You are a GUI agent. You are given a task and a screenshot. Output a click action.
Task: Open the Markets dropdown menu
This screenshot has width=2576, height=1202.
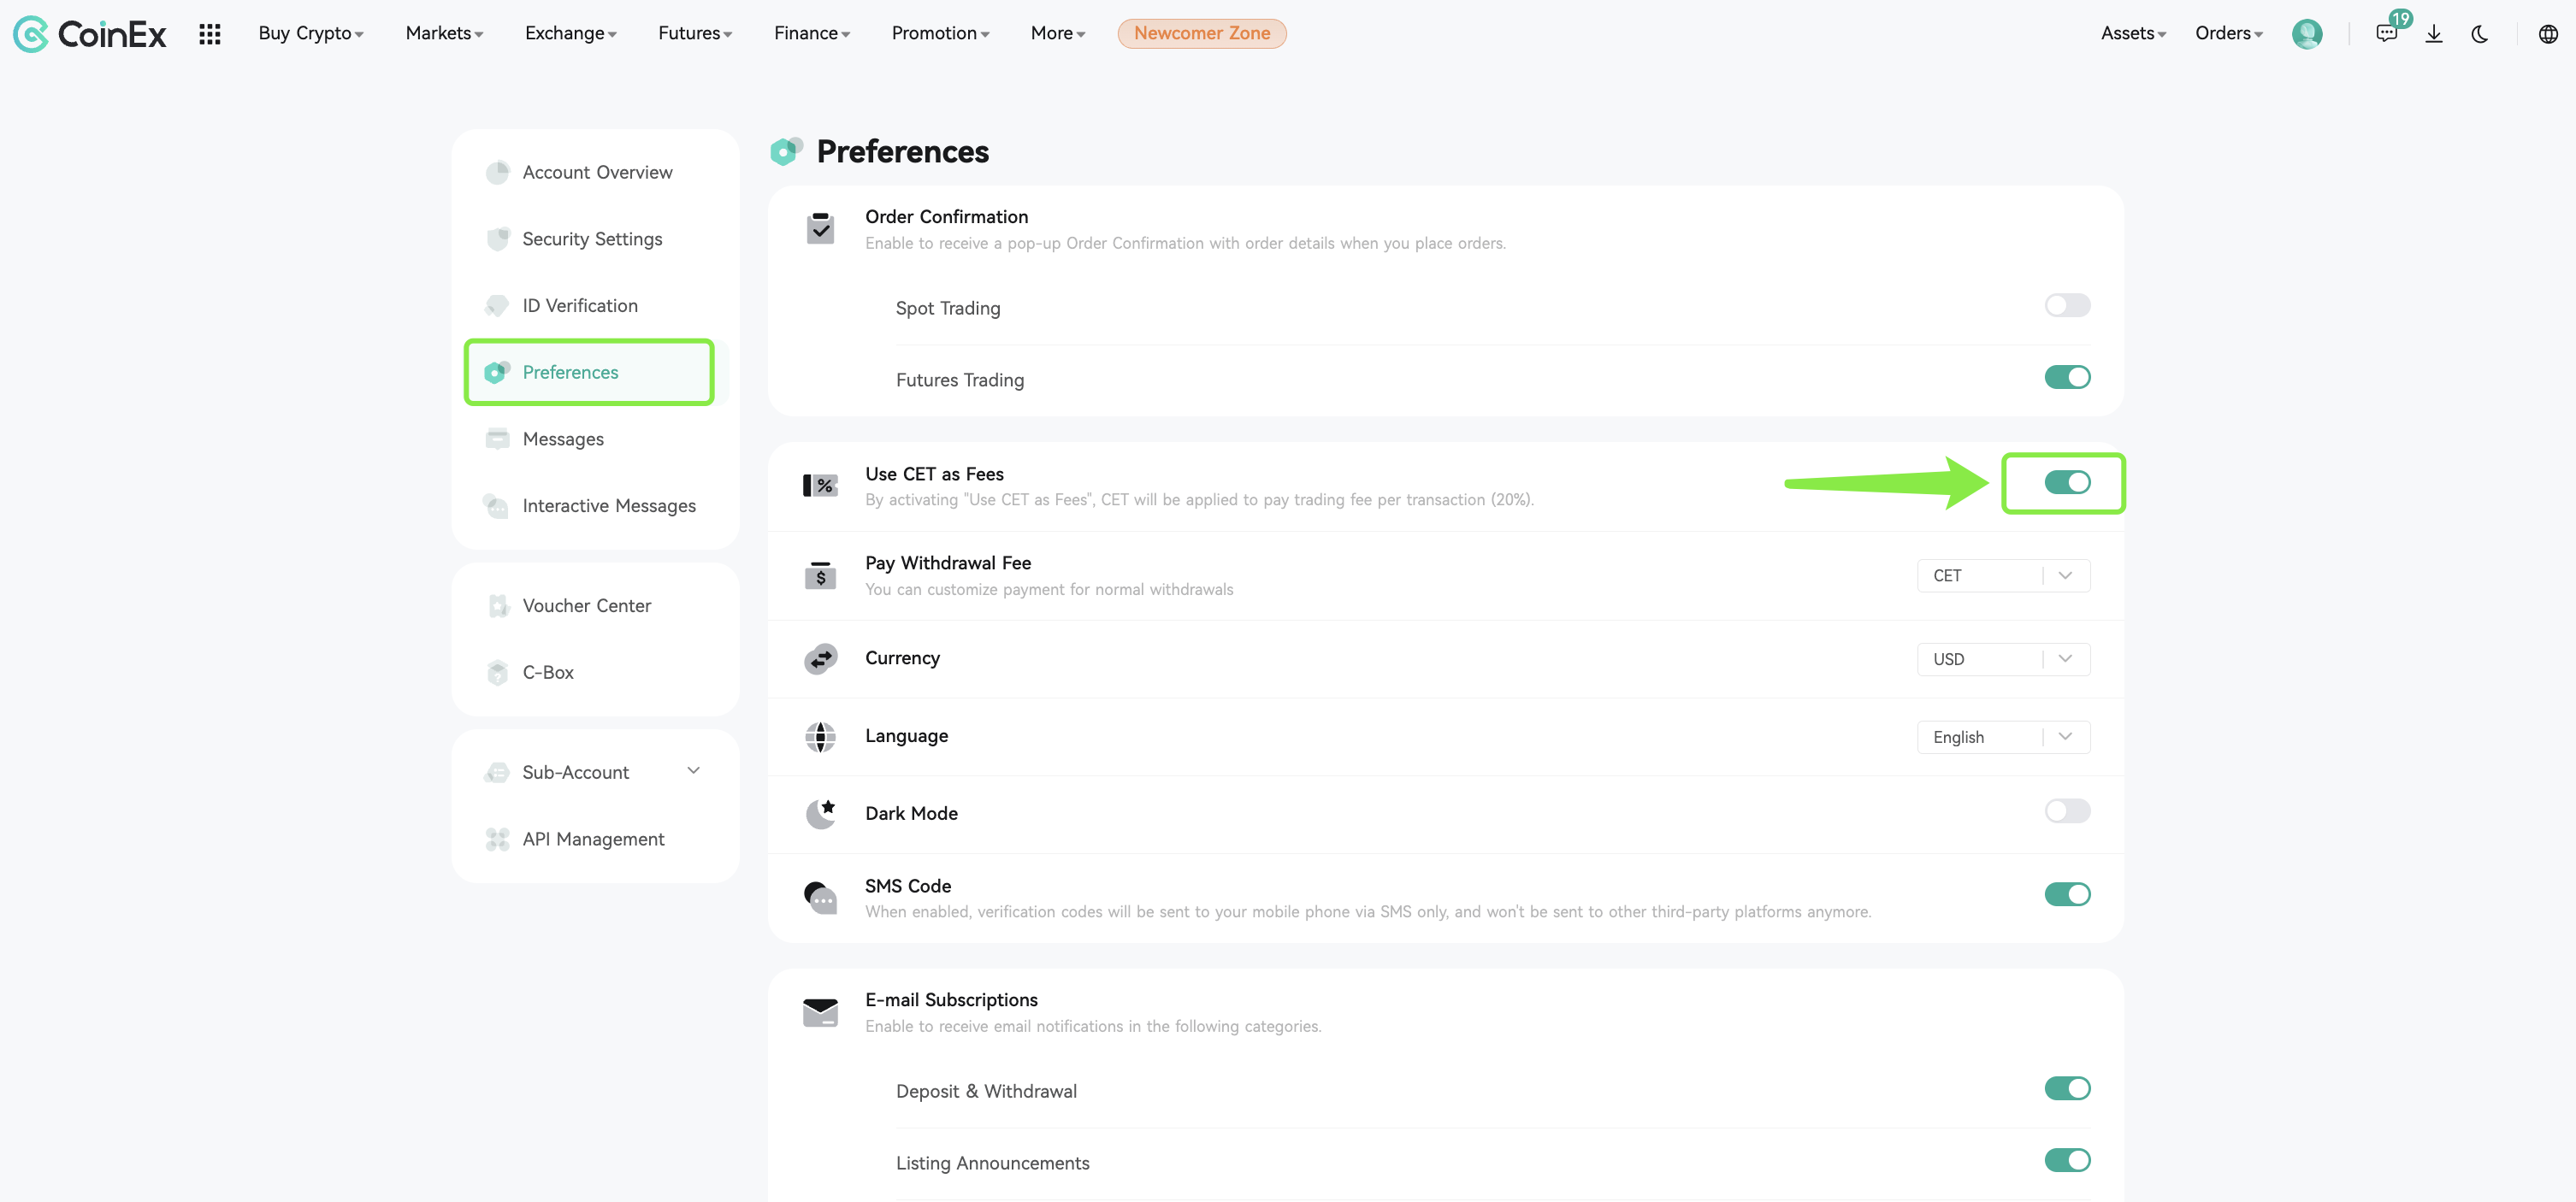pos(444,33)
